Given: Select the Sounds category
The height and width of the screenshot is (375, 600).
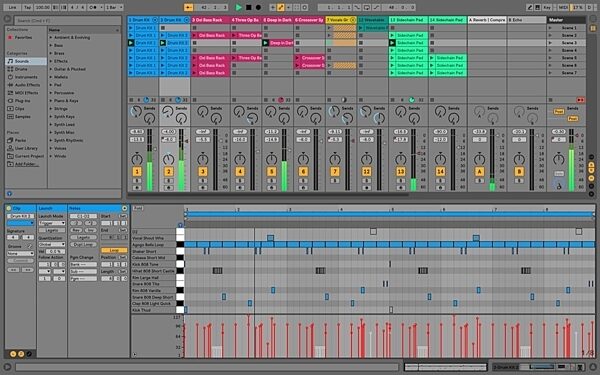Looking at the screenshot, I should tap(26, 61).
